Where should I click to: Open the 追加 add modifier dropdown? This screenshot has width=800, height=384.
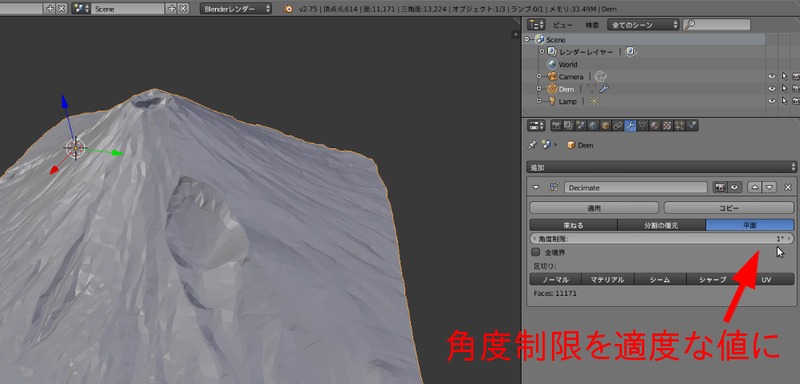coord(661,167)
